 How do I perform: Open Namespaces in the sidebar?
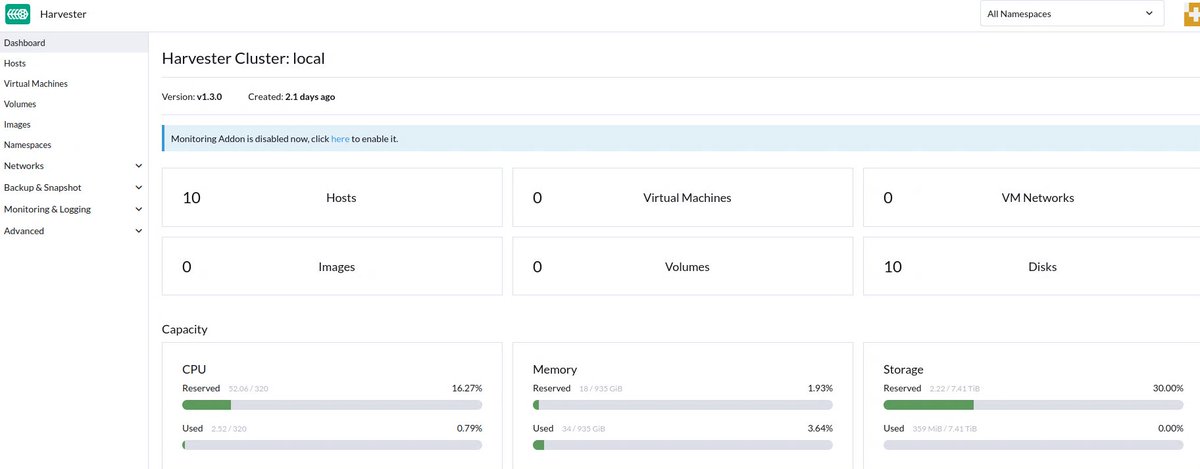point(74,145)
